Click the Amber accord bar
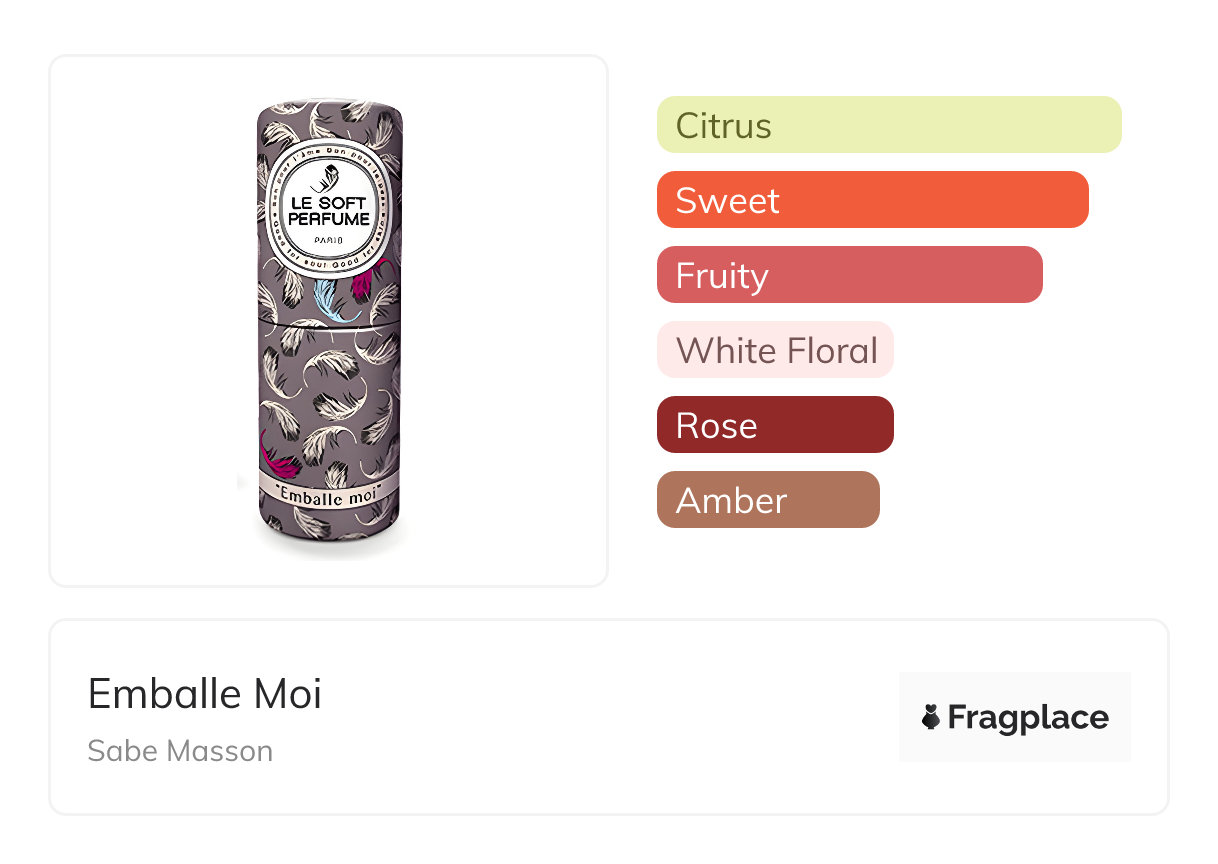Image resolution: width=1218 pixels, height=864 pixels. [x=768, y=500]
